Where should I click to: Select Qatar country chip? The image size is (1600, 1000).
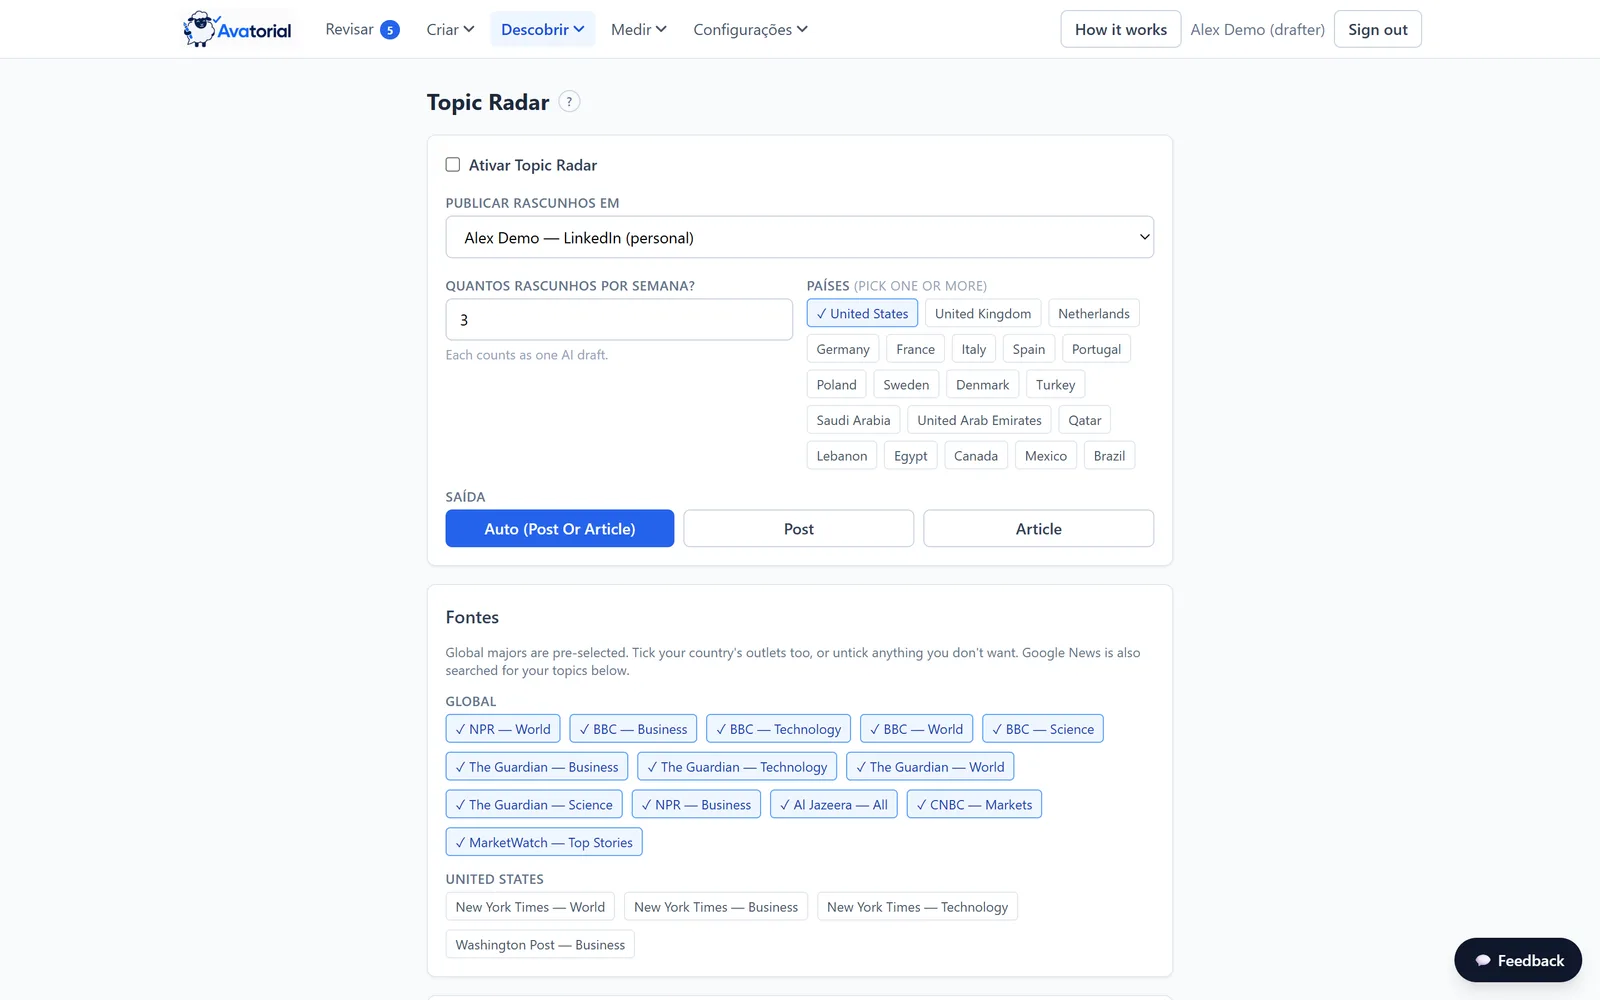(1085, 421)
